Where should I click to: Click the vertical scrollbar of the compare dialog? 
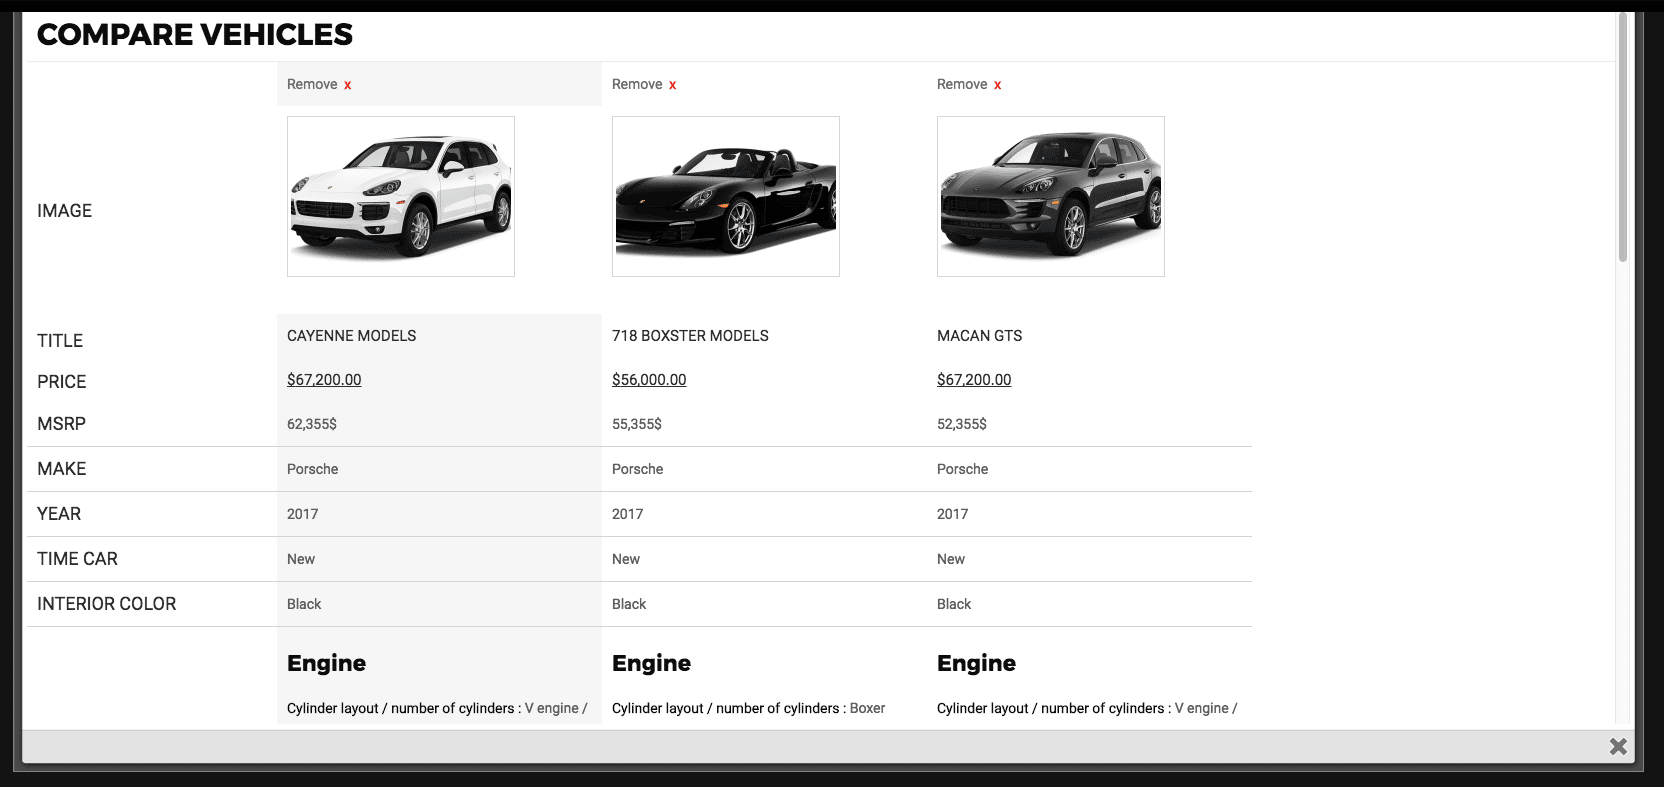(x=1623, y=137)
